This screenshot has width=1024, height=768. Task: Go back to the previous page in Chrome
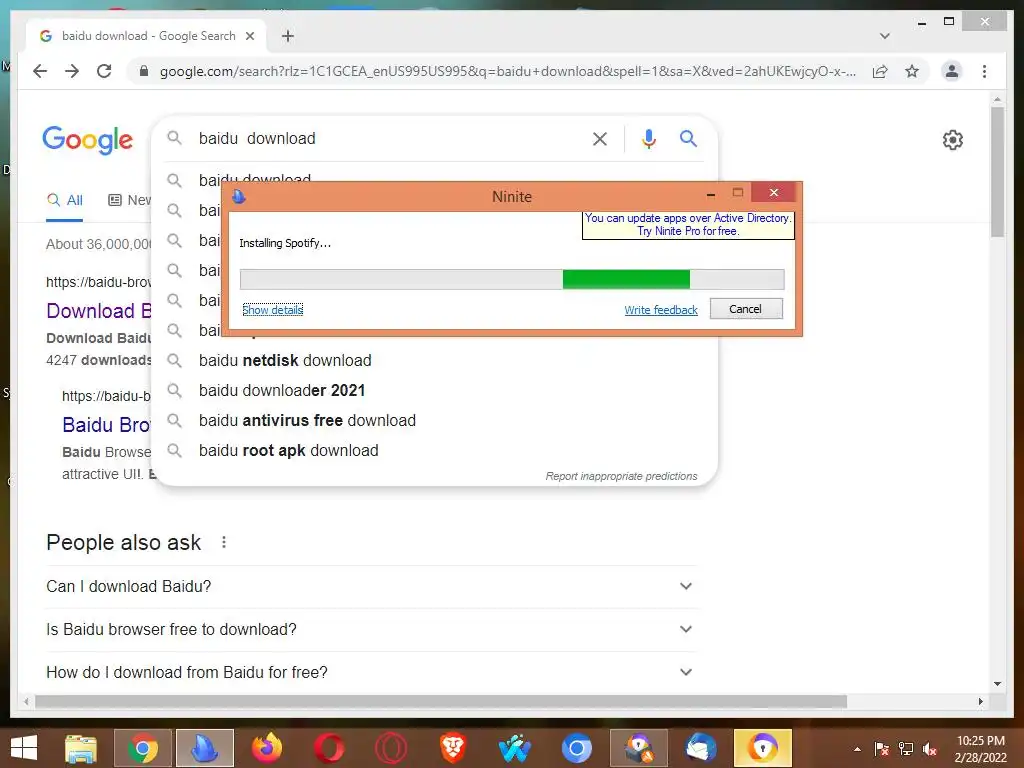pos(40,71)
